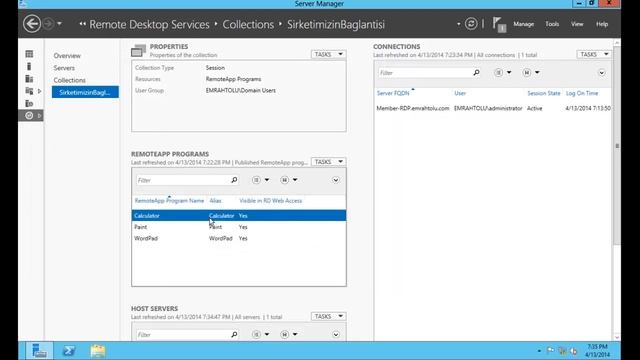Select the Member-RDP.emrahtolu.com connection row
640x360 pixels.
point(493,108)
